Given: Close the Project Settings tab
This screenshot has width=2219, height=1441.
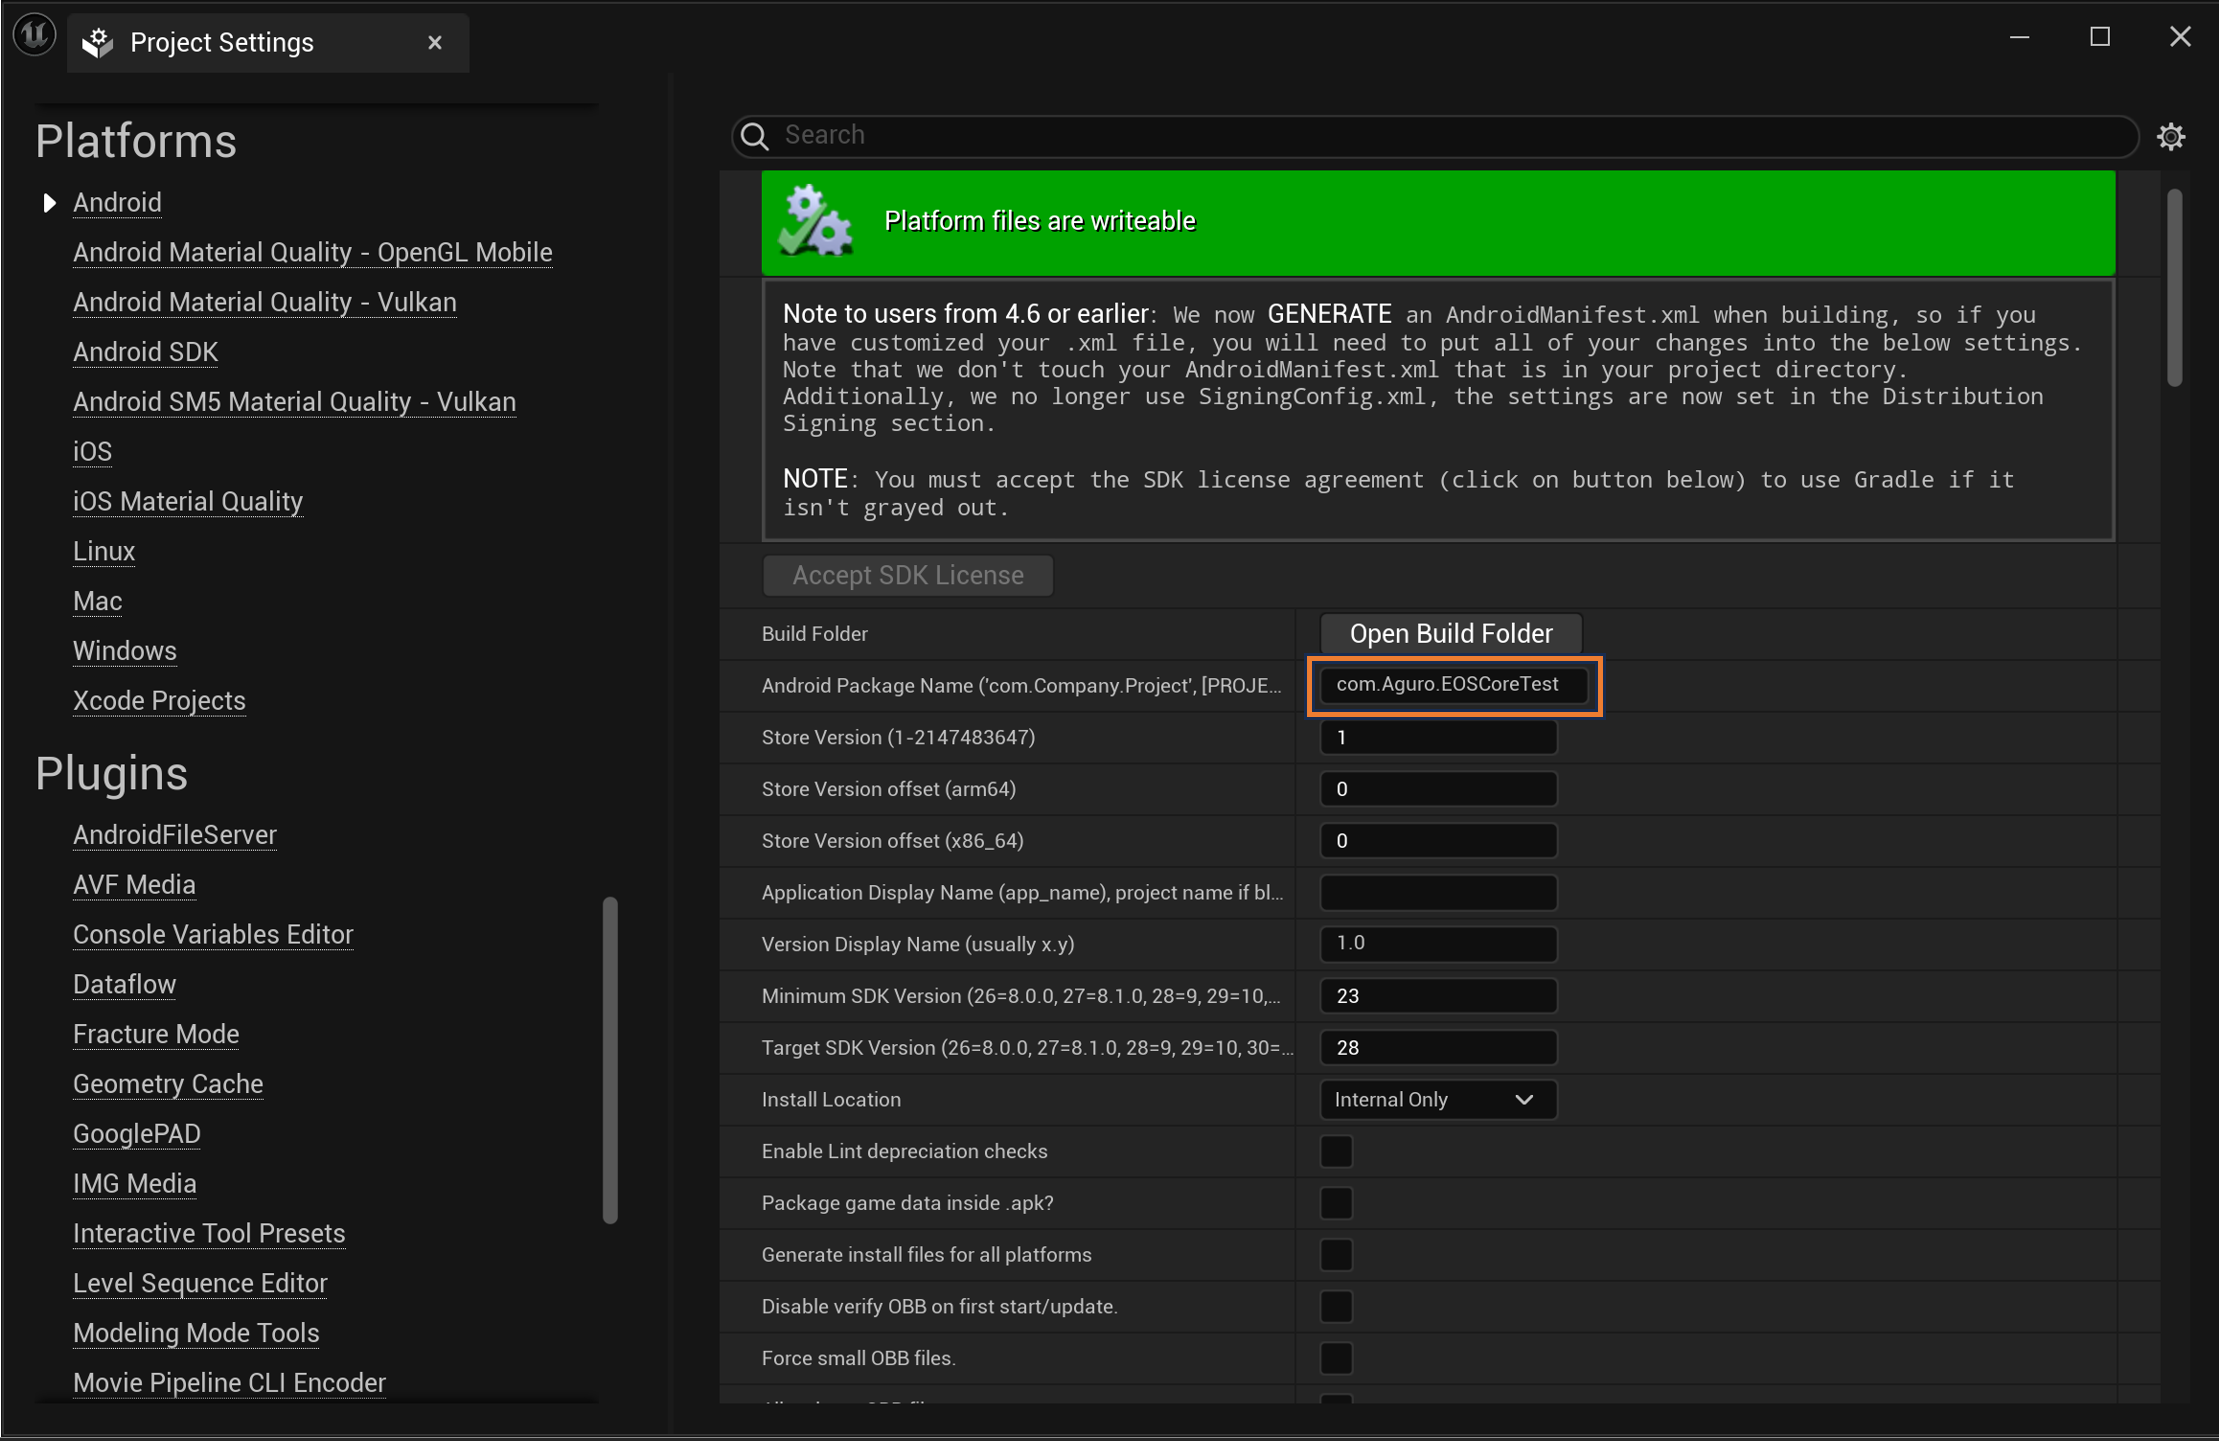Looking at the screenshot, I should pyautogui.click(x=434, y=43).
